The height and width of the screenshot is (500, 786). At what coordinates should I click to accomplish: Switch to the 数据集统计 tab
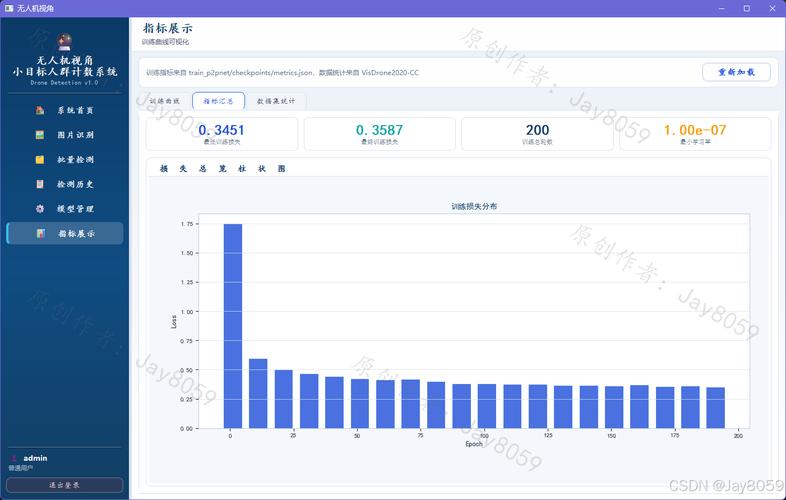pos(276,101)
